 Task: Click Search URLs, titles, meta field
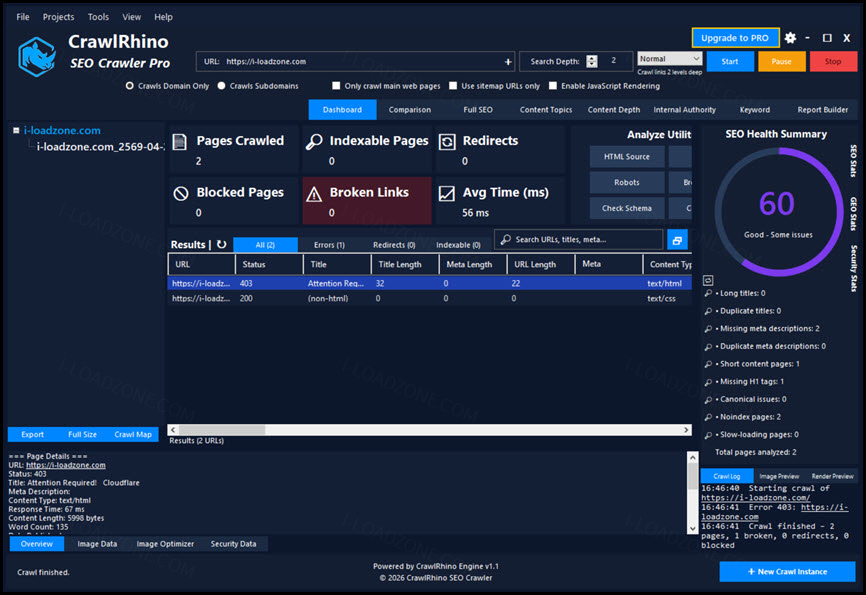point(579,239)
